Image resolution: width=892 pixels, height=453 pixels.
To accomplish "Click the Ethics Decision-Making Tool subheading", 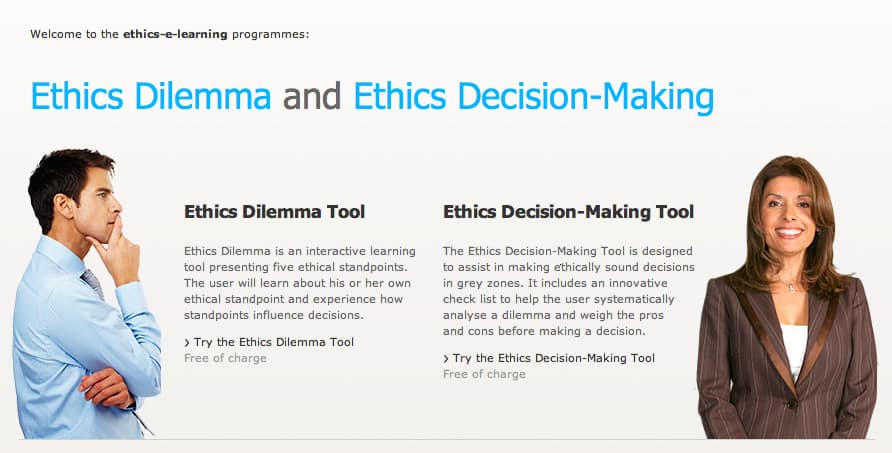I will [x=568, y=212].
